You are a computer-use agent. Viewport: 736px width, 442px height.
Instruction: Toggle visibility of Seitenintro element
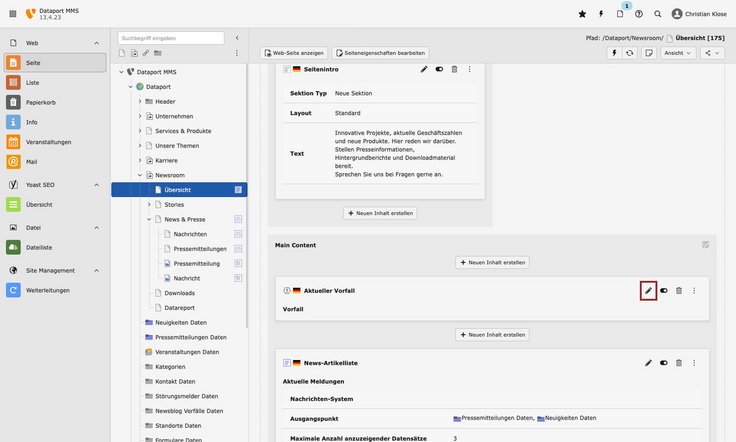pyautogui.click(x=439, y=69)
